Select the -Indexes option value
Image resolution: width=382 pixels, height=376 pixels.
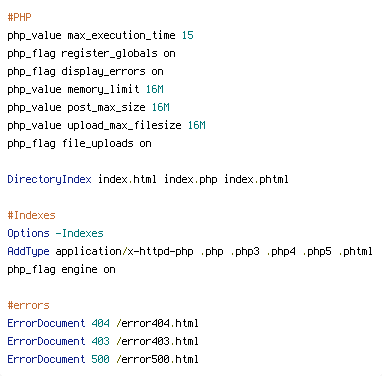point(79,233)
